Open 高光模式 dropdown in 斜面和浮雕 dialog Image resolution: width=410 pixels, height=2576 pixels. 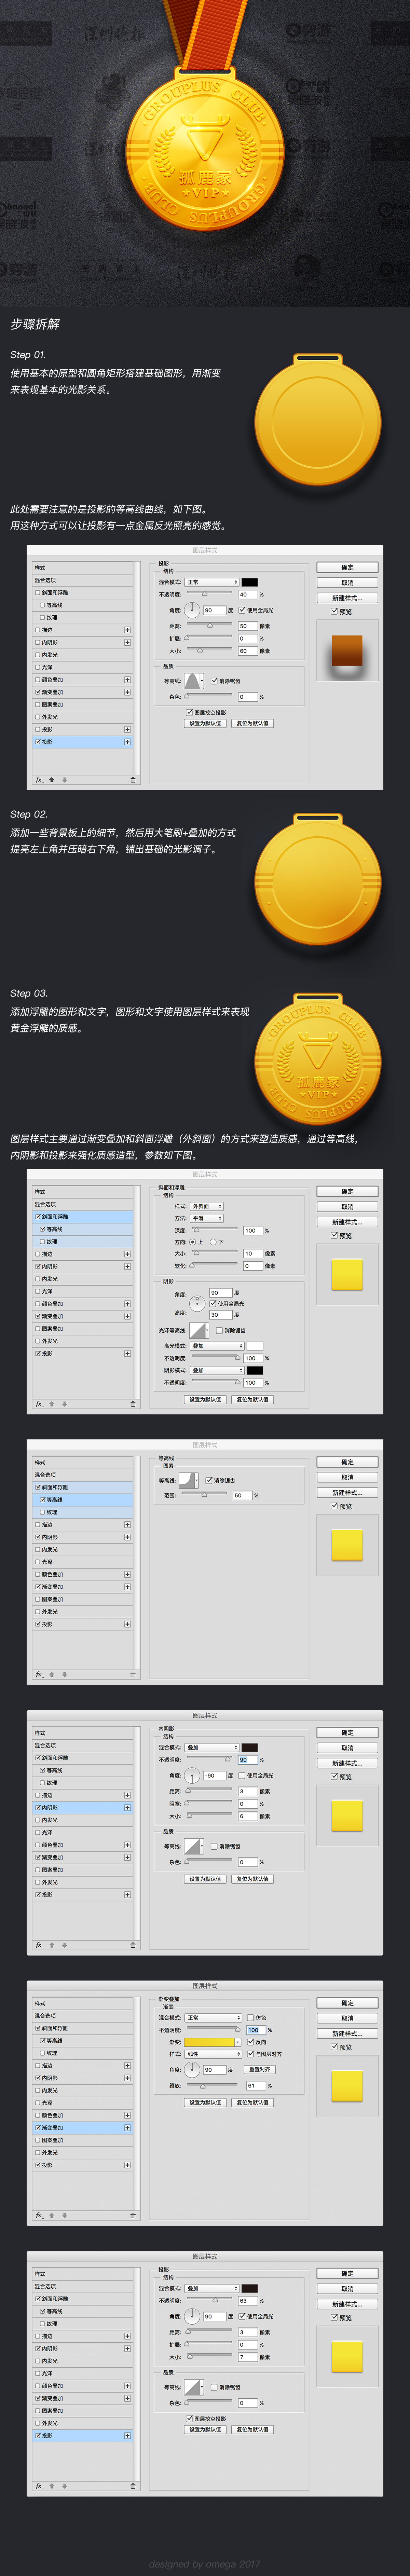pyautogui.click(x=217, y=1346)
